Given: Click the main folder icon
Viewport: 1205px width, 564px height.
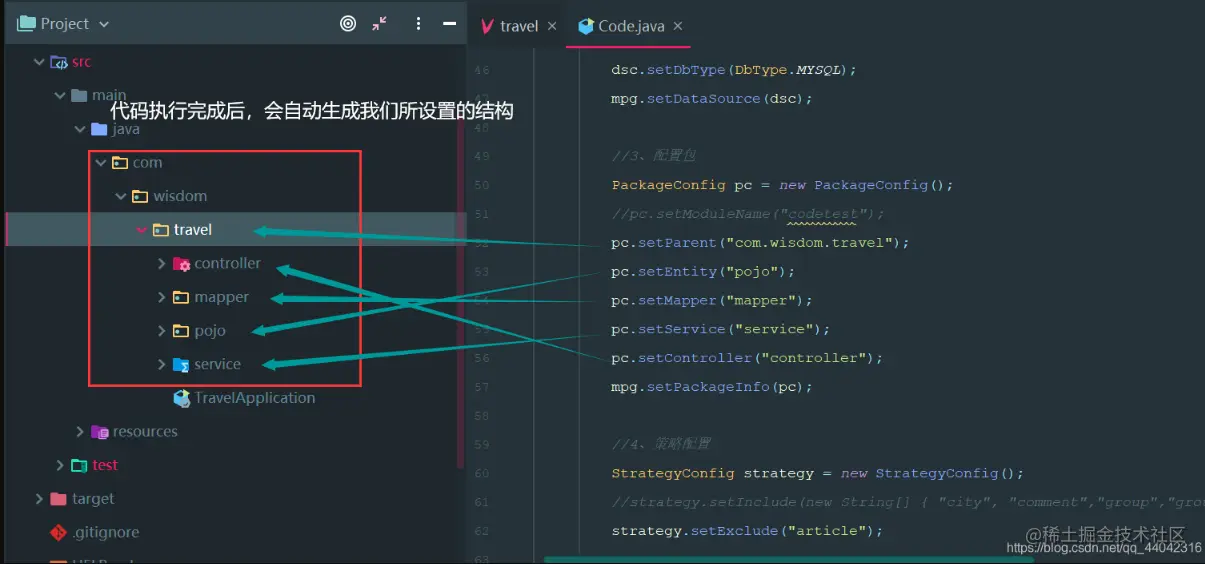Looking at the screenshot, I should click(79, 96).
